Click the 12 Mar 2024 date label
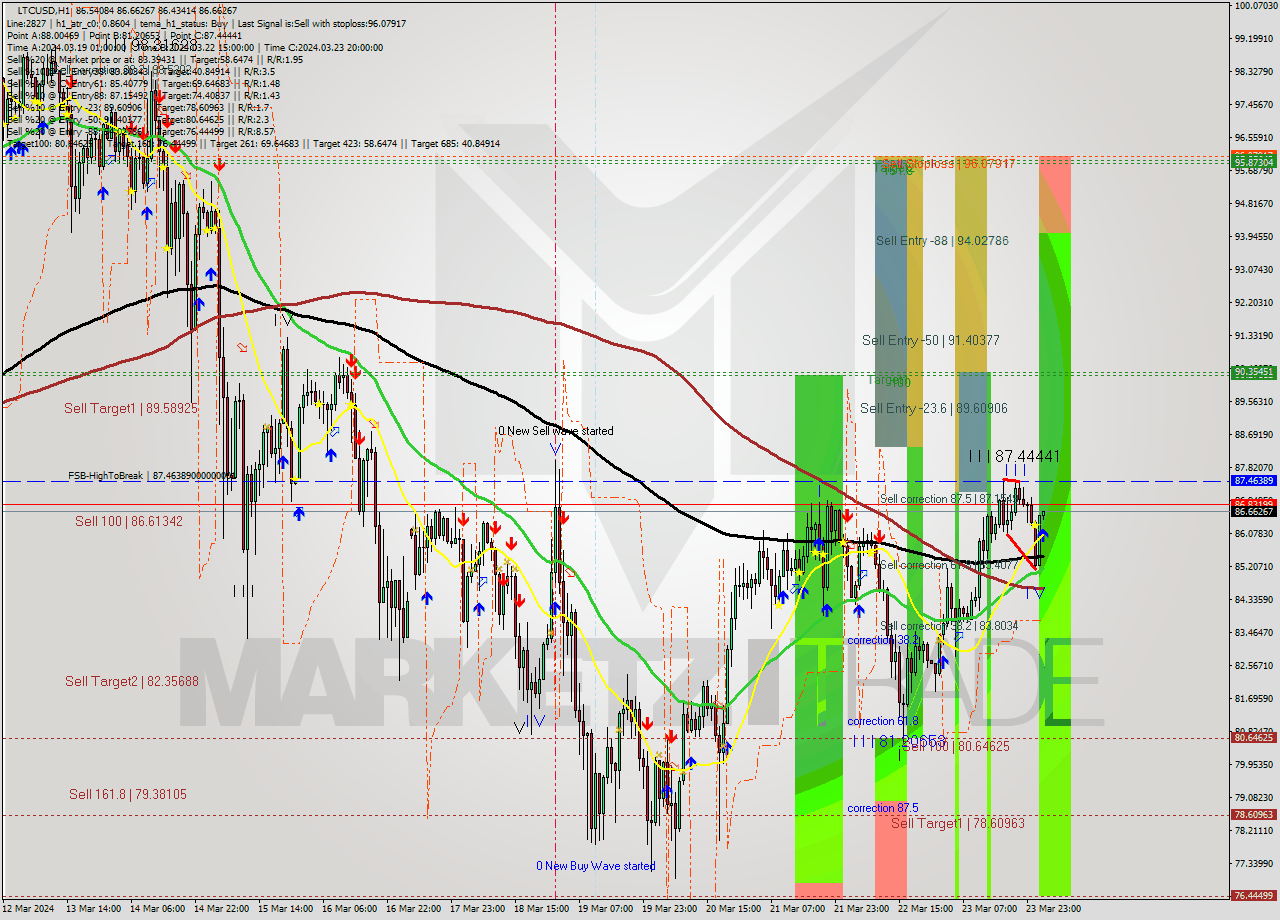Viewport: 1280px width, 920px height. click(x=30, y=909)
